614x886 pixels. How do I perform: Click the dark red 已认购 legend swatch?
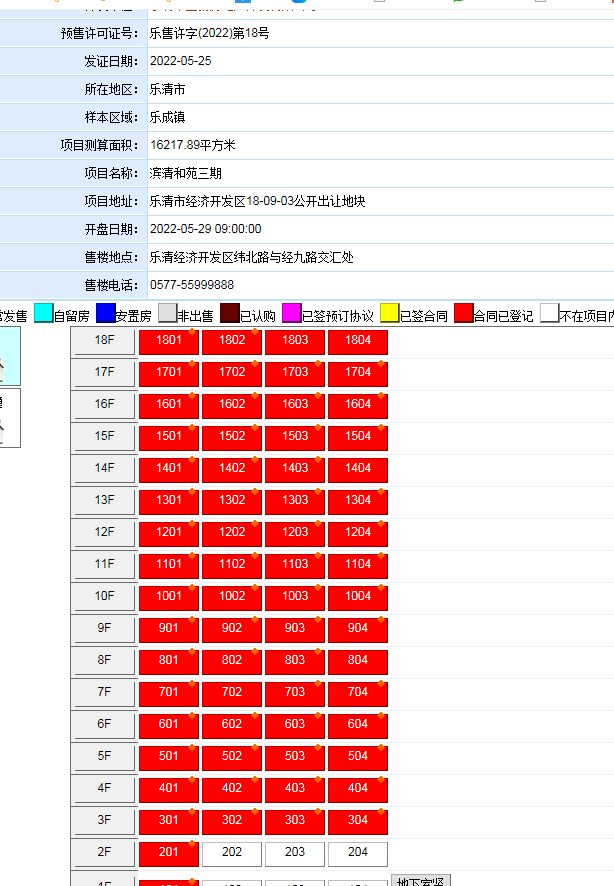[x=230, y=313]
